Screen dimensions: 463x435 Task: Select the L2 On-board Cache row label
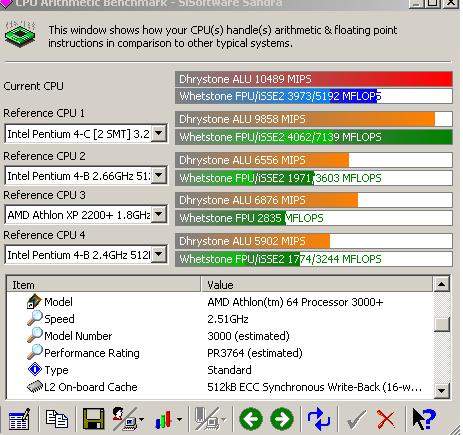tap(91, 387)
